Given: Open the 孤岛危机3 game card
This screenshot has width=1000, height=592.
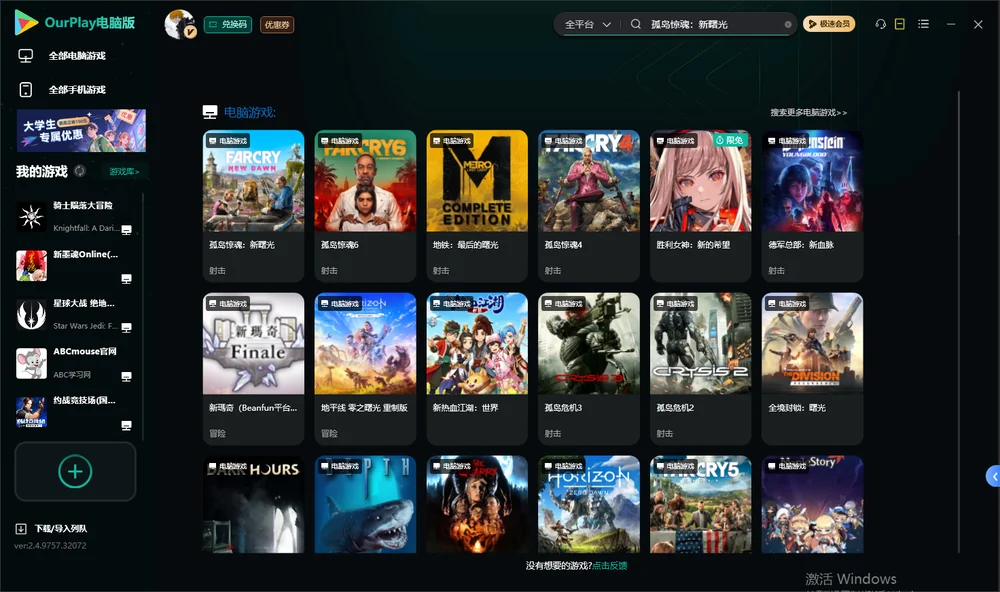Looking at the screenshot, I should pos(589,368).
